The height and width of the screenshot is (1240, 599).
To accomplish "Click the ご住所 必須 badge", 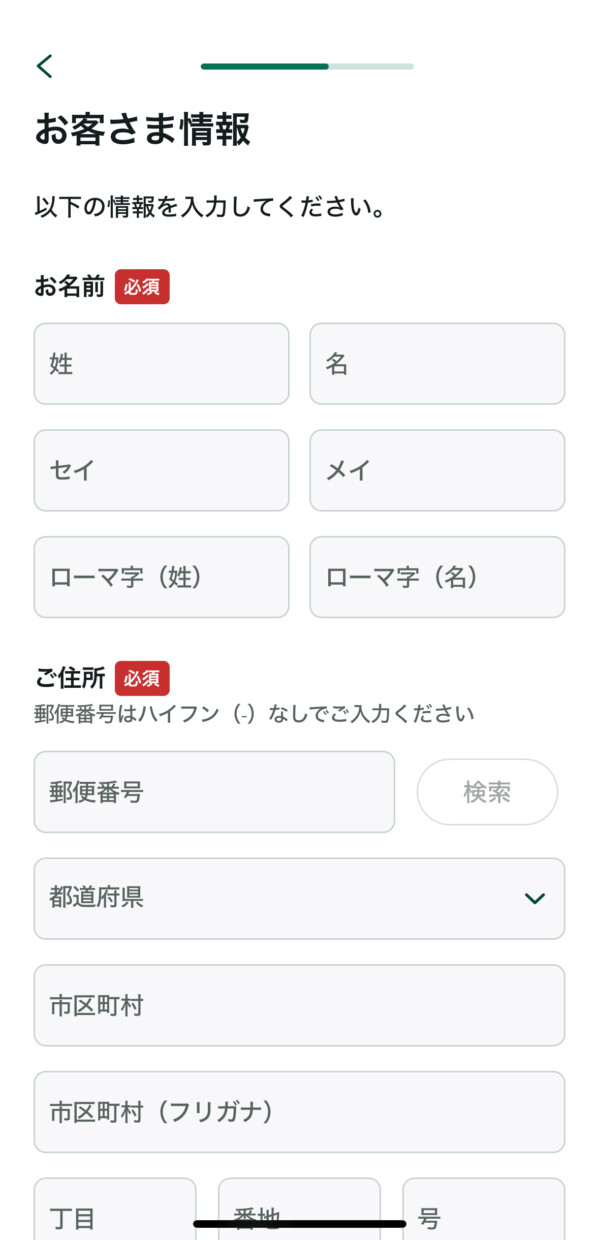I will click(142, 678).
